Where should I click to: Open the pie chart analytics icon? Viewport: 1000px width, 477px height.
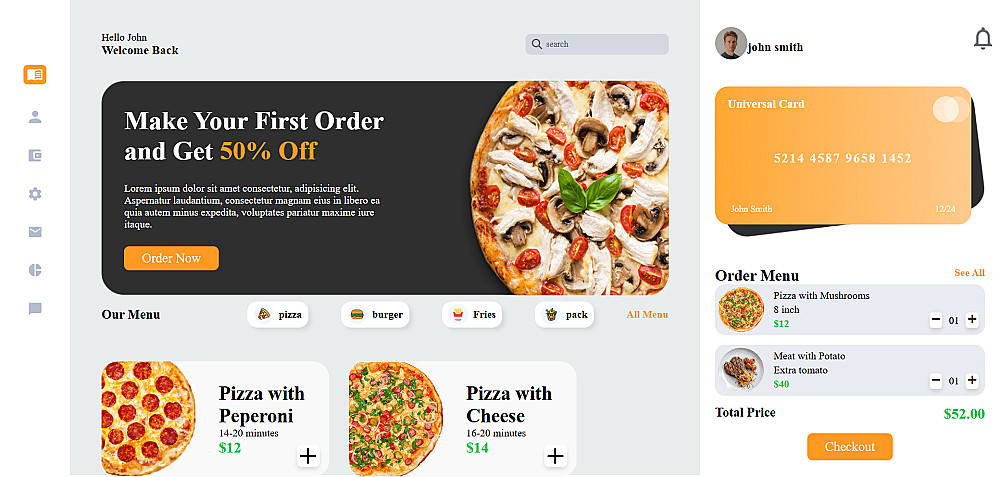click(35, 270)
